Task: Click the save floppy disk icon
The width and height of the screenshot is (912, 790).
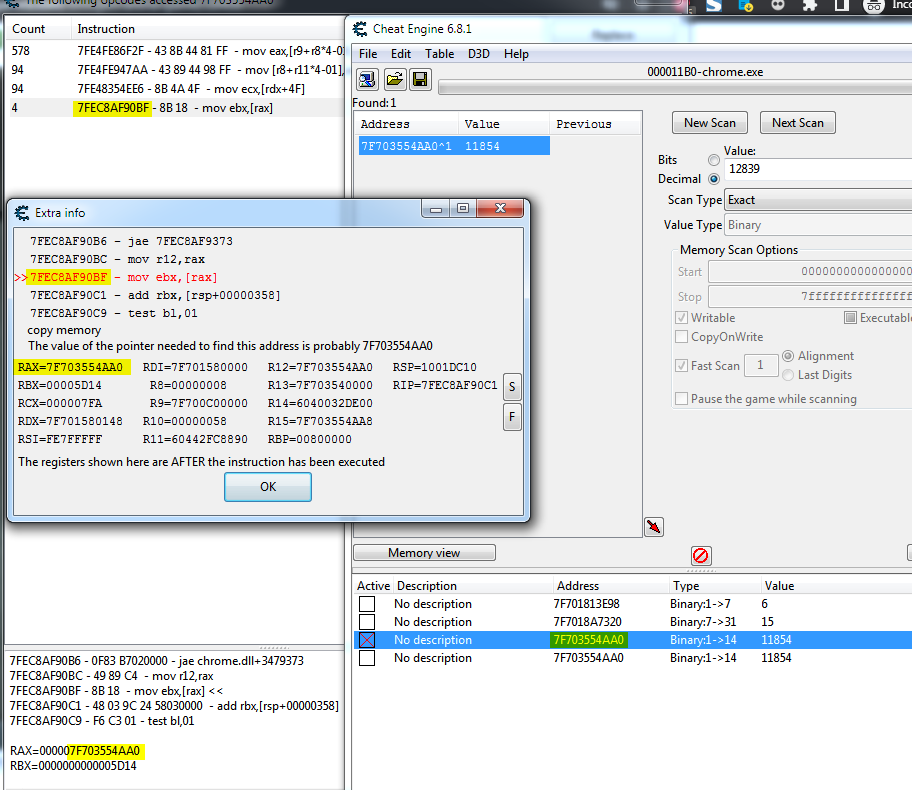Action: coord(420,80)
